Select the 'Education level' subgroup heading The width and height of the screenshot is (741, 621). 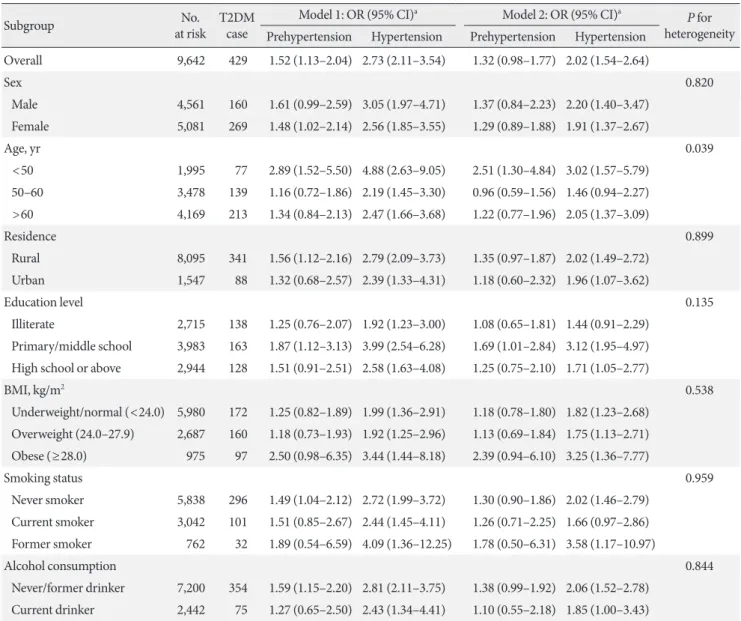(x=43, y=302)
